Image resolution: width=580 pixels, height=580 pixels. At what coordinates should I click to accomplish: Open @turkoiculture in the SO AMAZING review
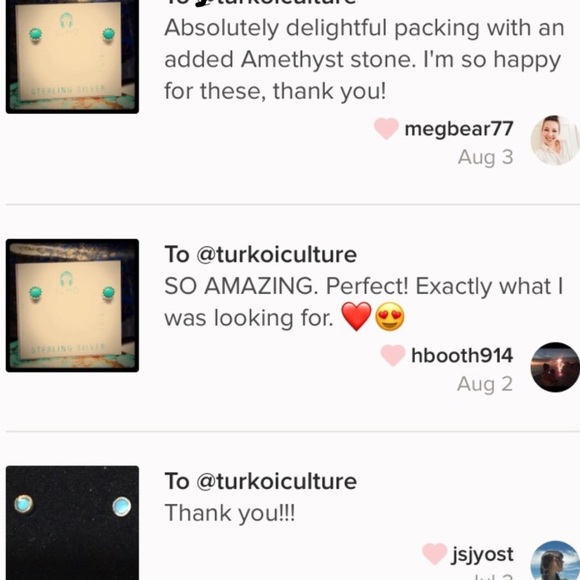[x=276, y=254]
